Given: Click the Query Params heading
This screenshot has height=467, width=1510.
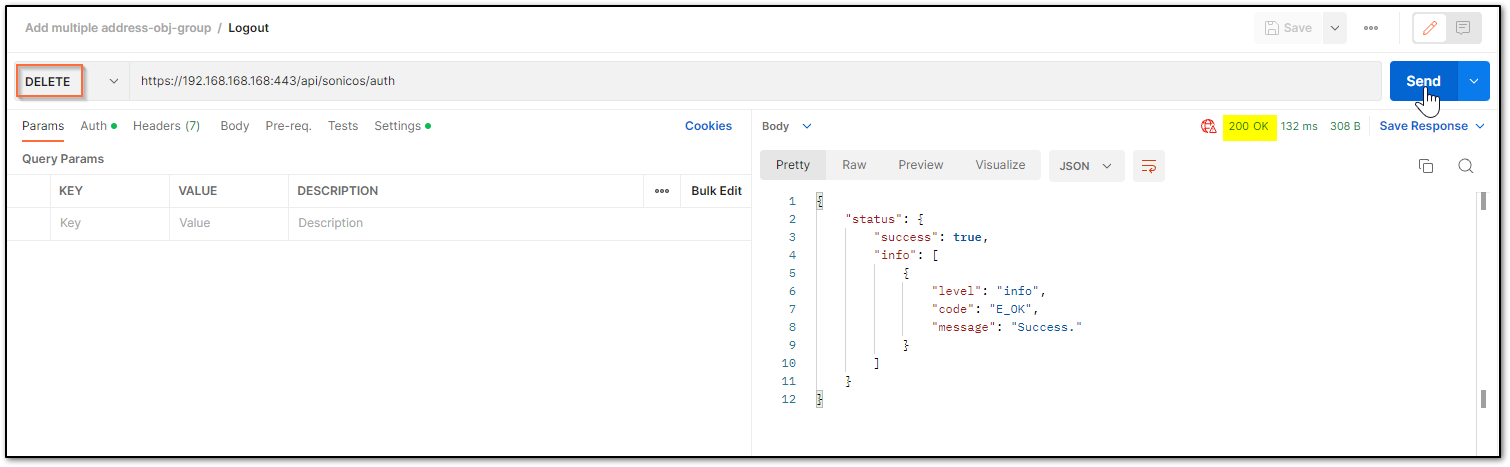Looking at the screenshot, I should (63, 159).
